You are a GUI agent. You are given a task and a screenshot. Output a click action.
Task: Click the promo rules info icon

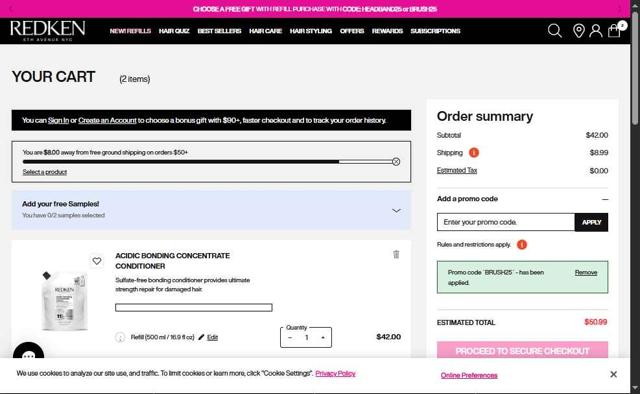pos(522,245)
